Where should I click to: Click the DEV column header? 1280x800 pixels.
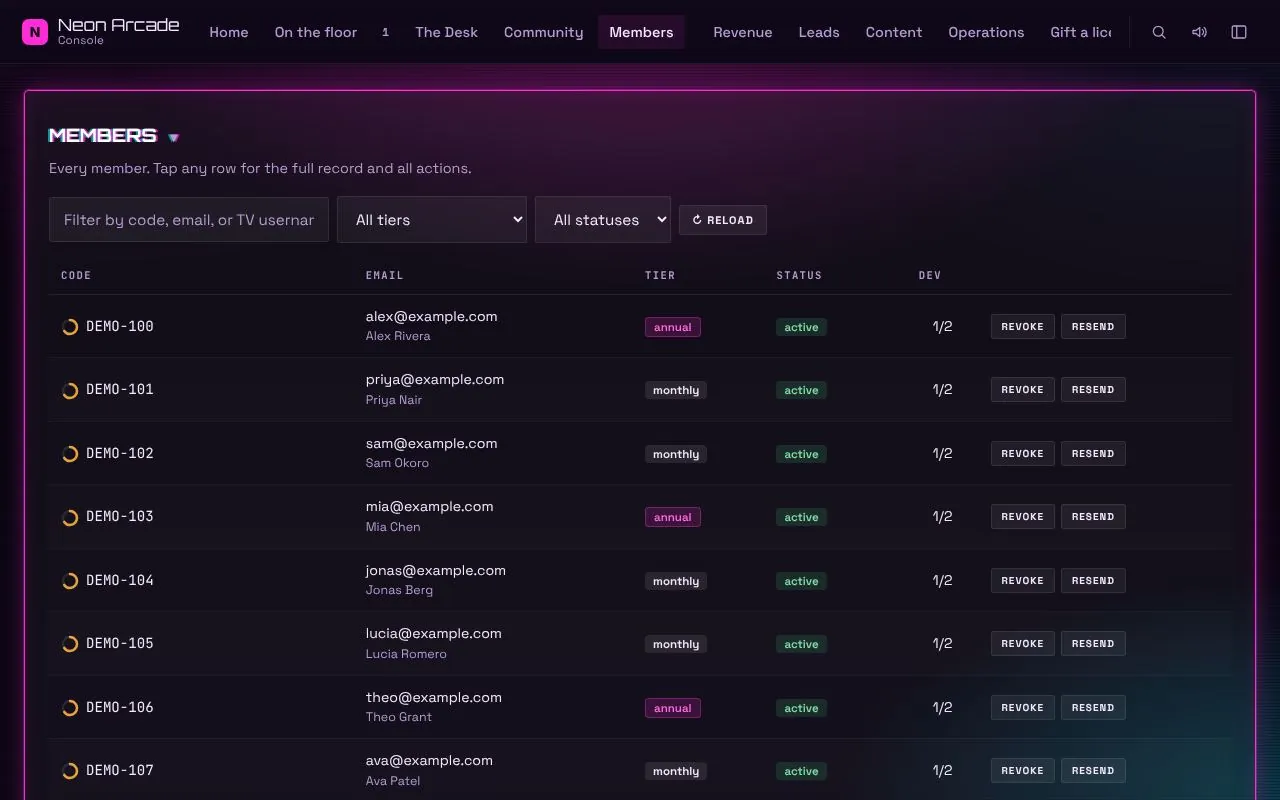930,275
